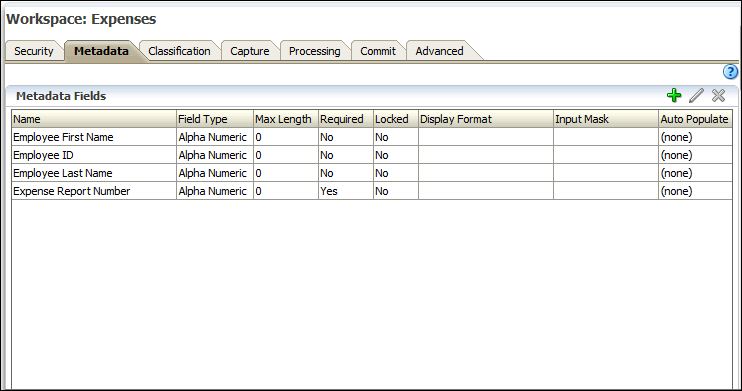
Task: Click the Required Yes value for Expense Report Number
Action: click(329, 191)
